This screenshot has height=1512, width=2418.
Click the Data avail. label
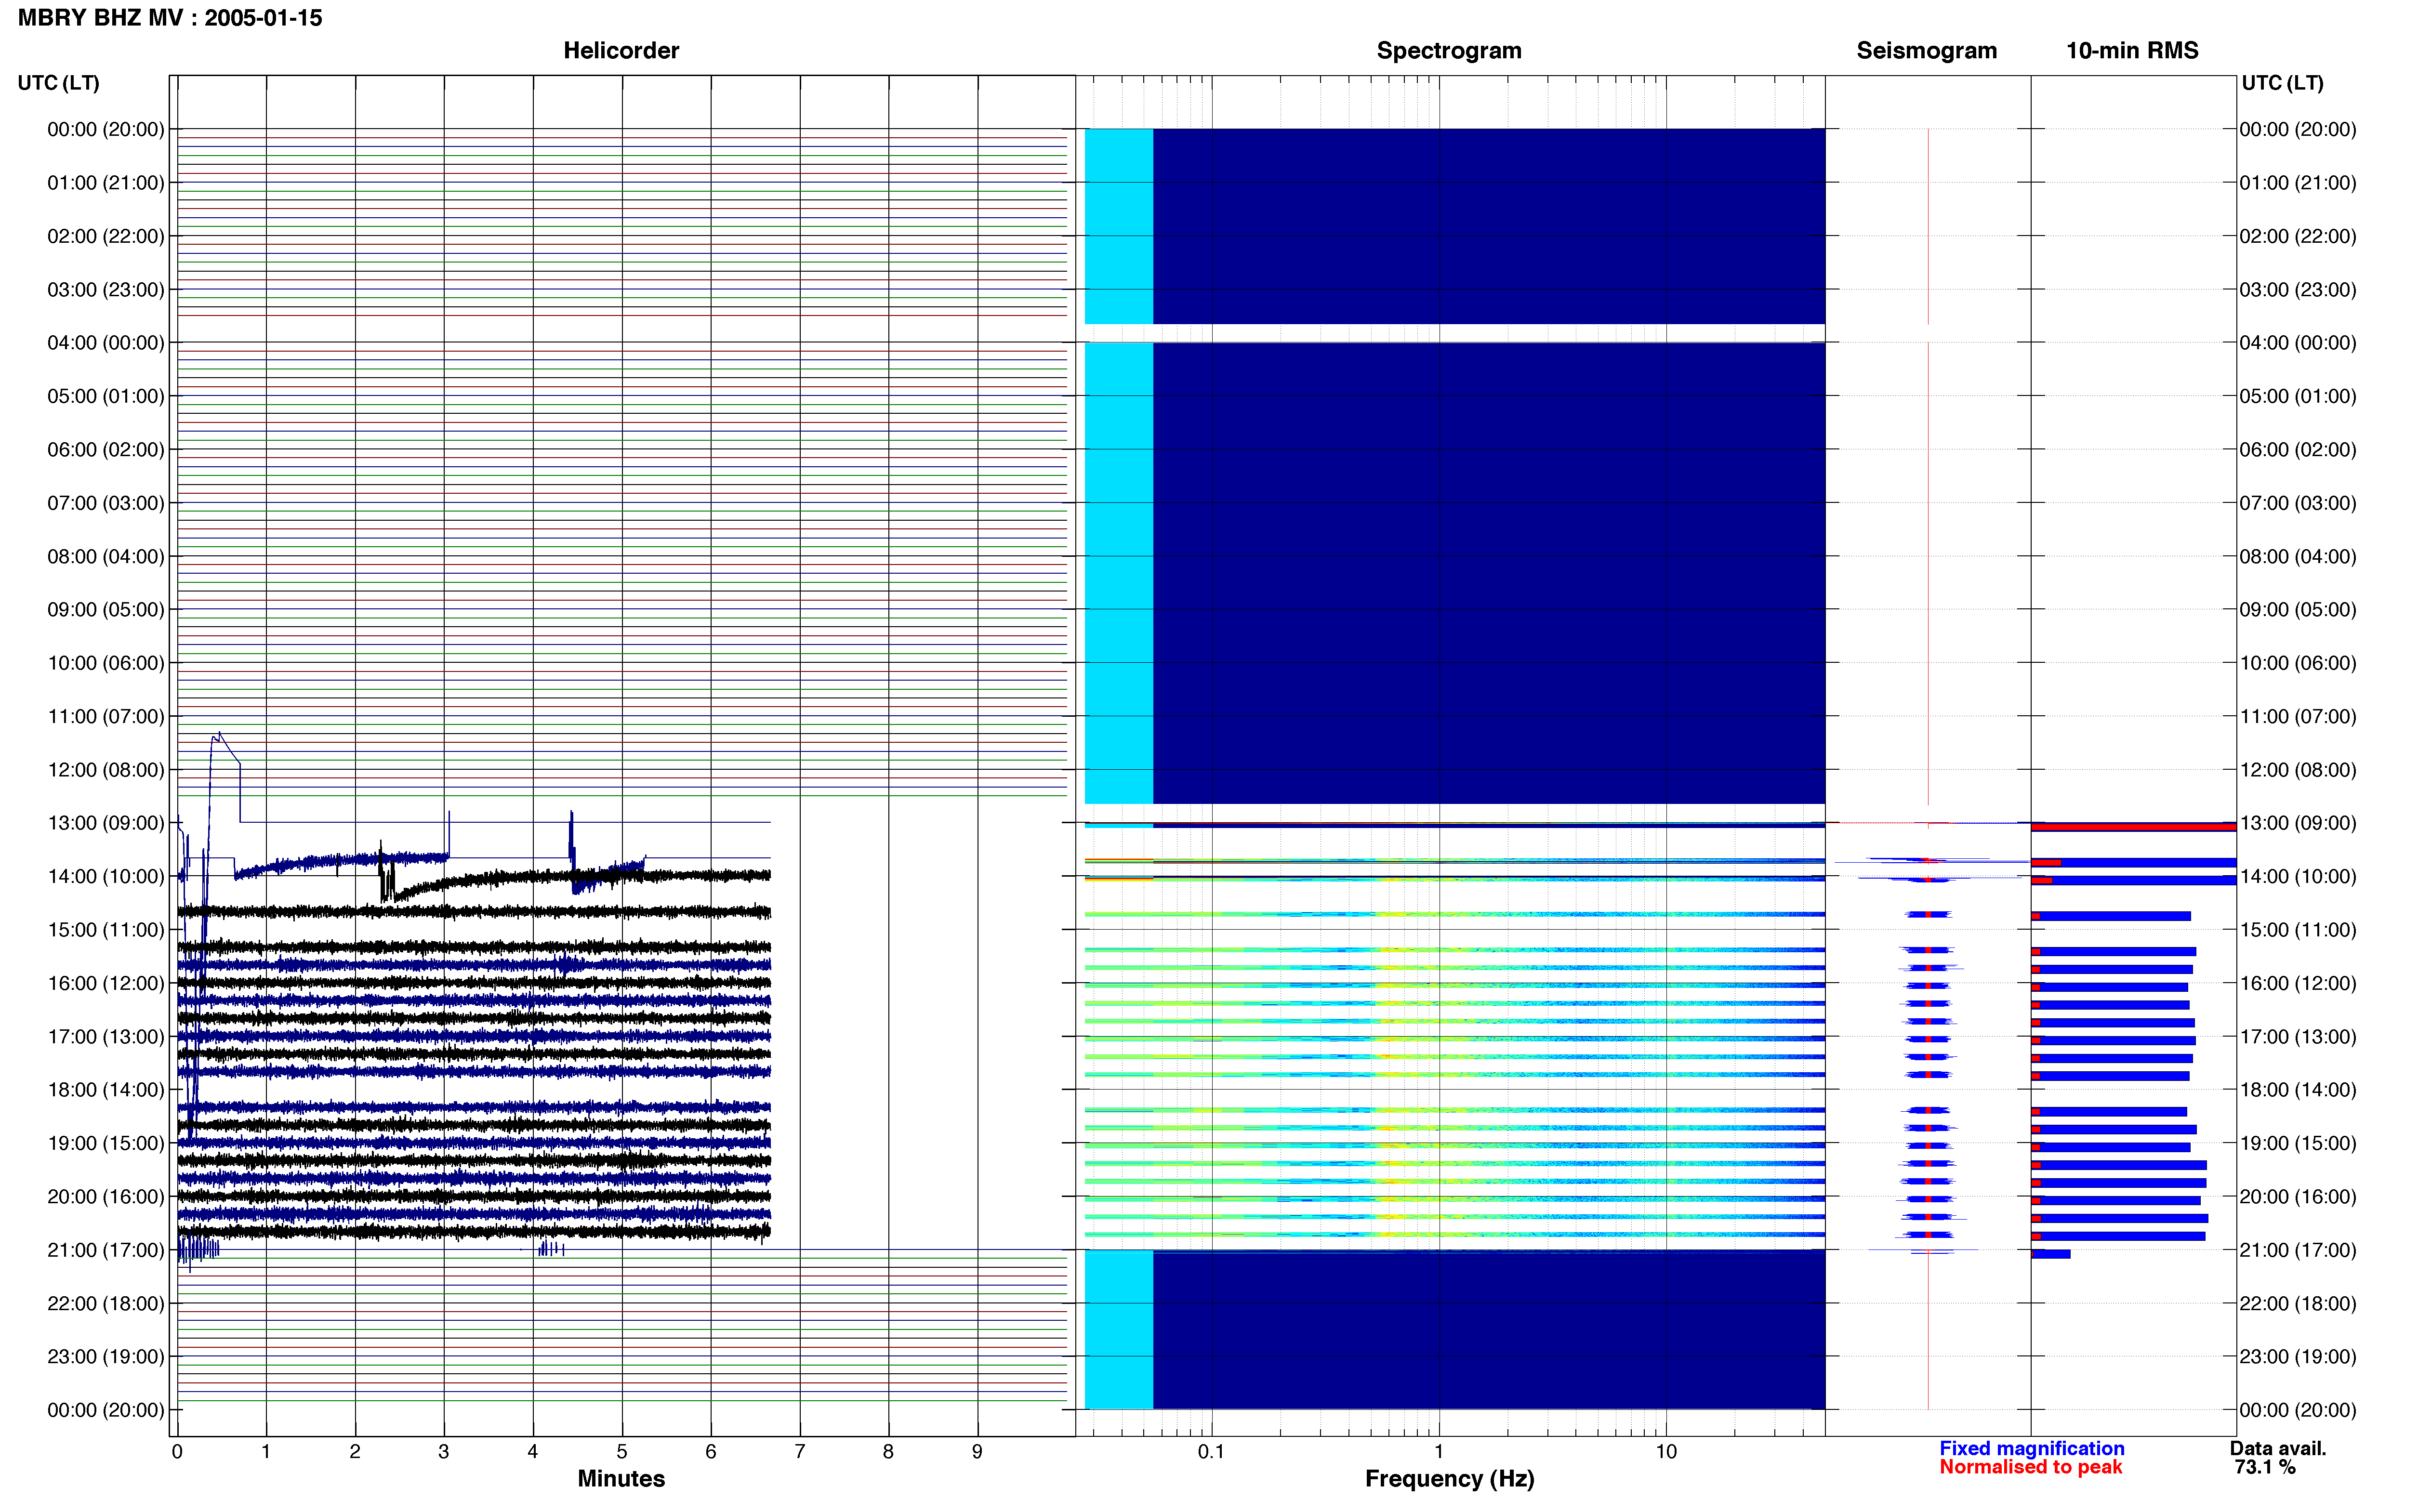tap(2278, 1448)
